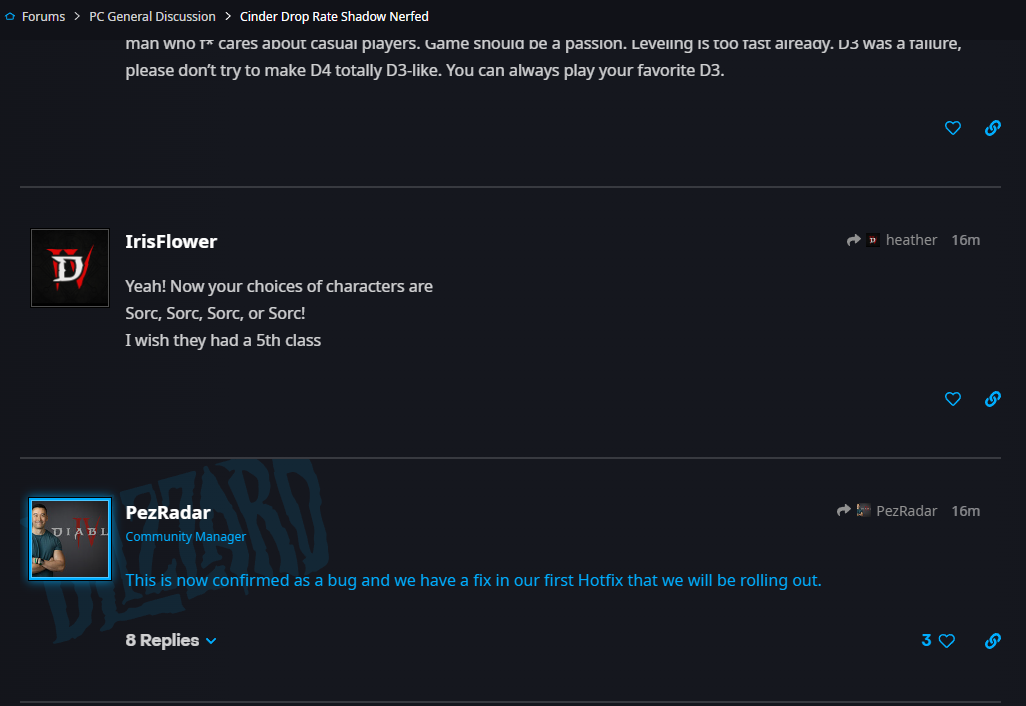Viewport: 1026px width, 706px height.
Task: Click the reply arrow icon beside PezRadar
Action: point(844,511)
